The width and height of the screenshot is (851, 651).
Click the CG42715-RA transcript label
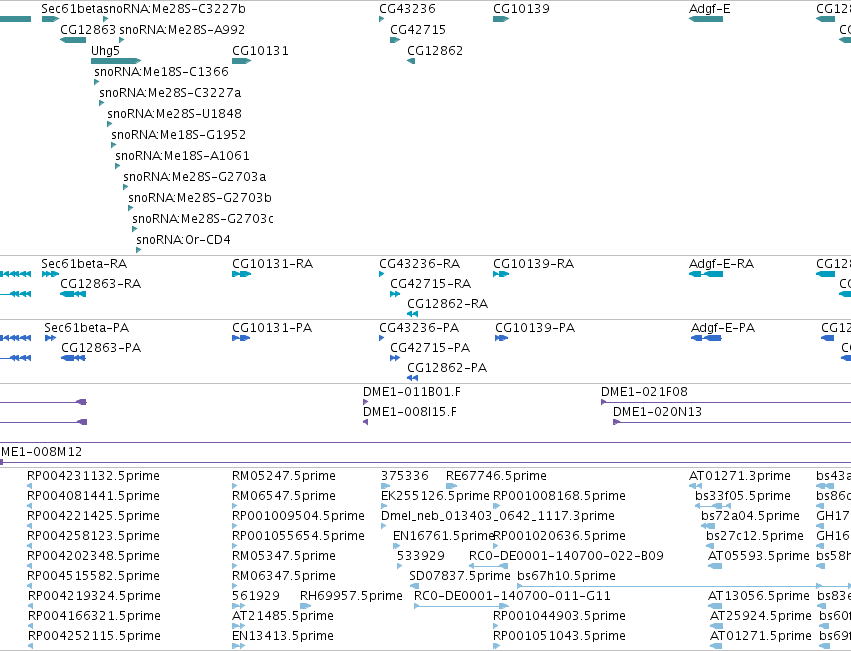click(430, 284)
